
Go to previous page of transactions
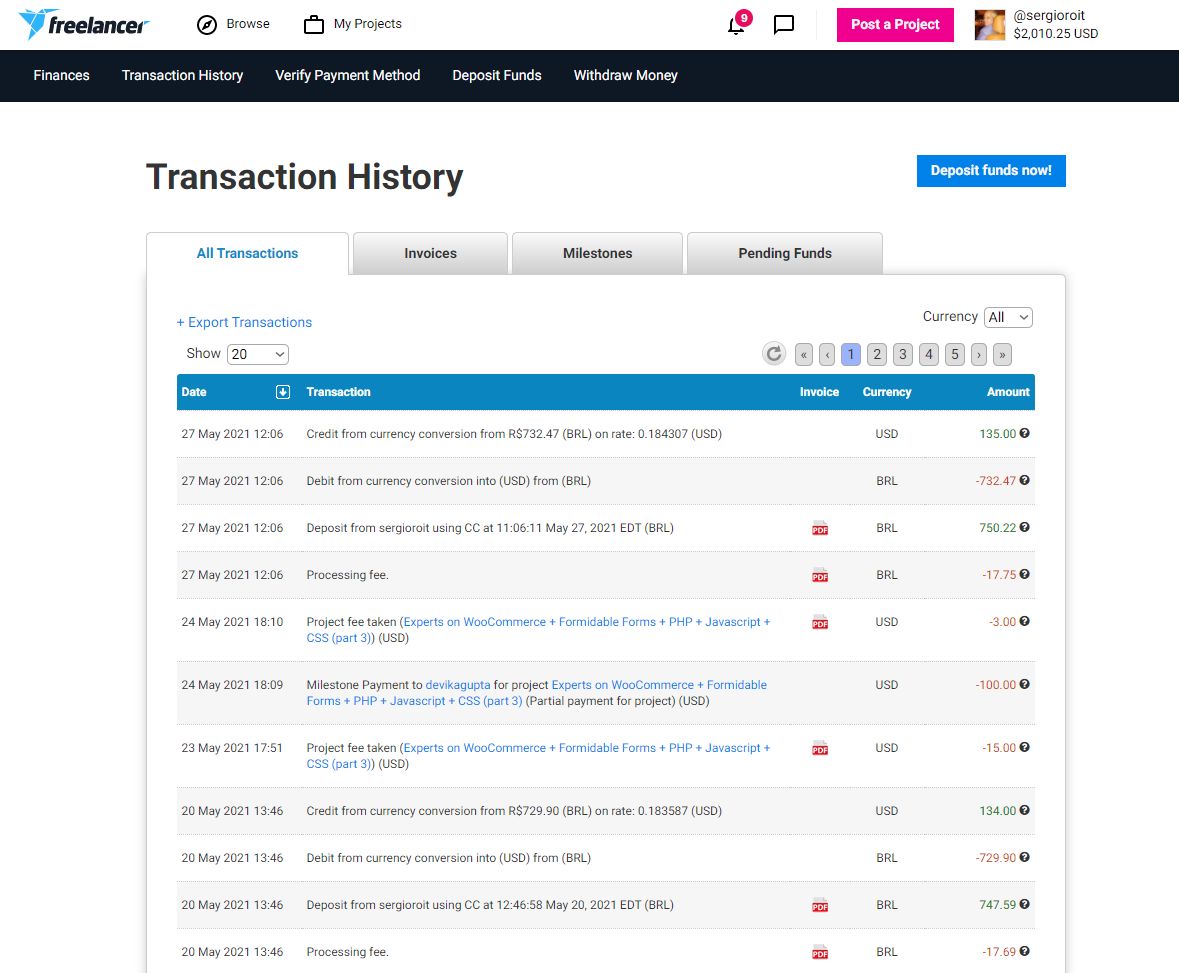pos(827,354)
